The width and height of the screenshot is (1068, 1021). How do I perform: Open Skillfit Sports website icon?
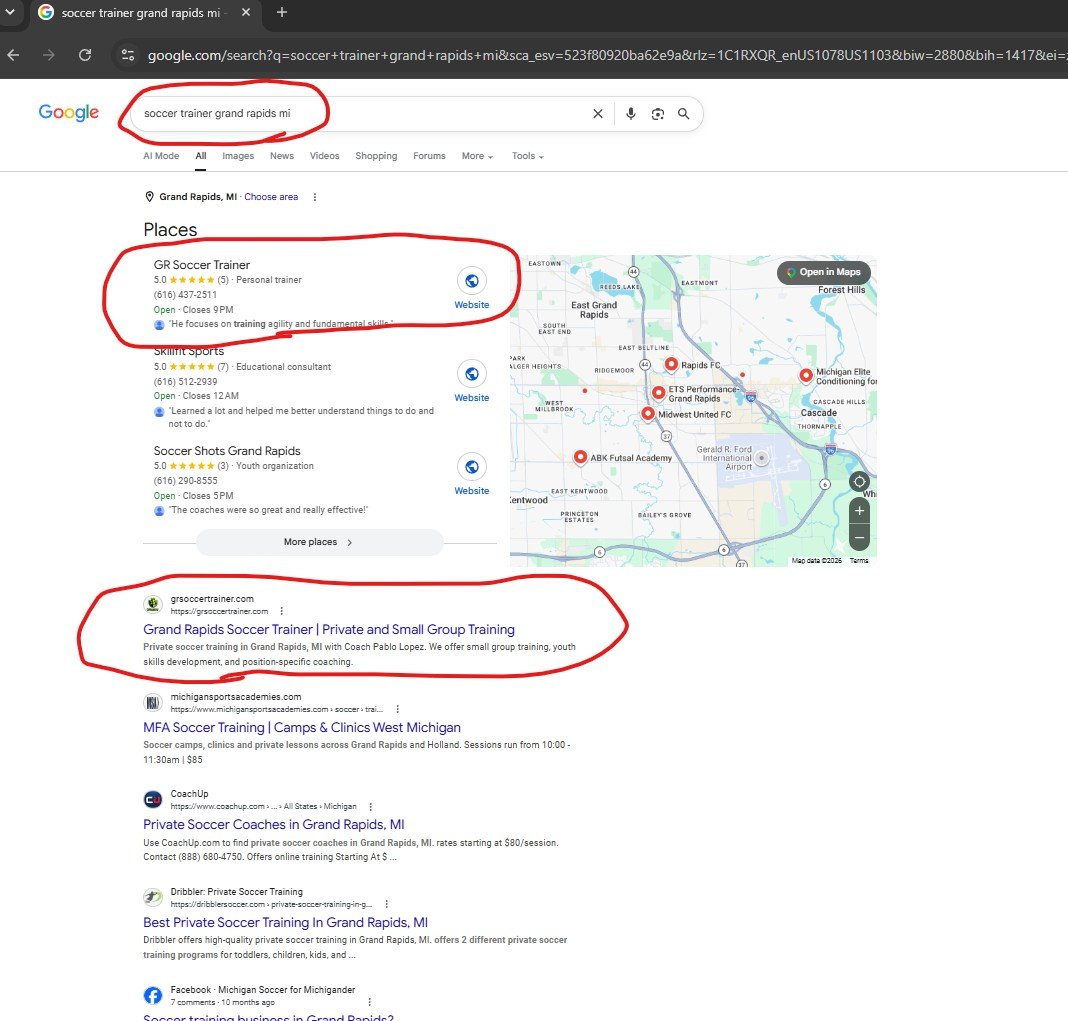[x=471, y=374]
